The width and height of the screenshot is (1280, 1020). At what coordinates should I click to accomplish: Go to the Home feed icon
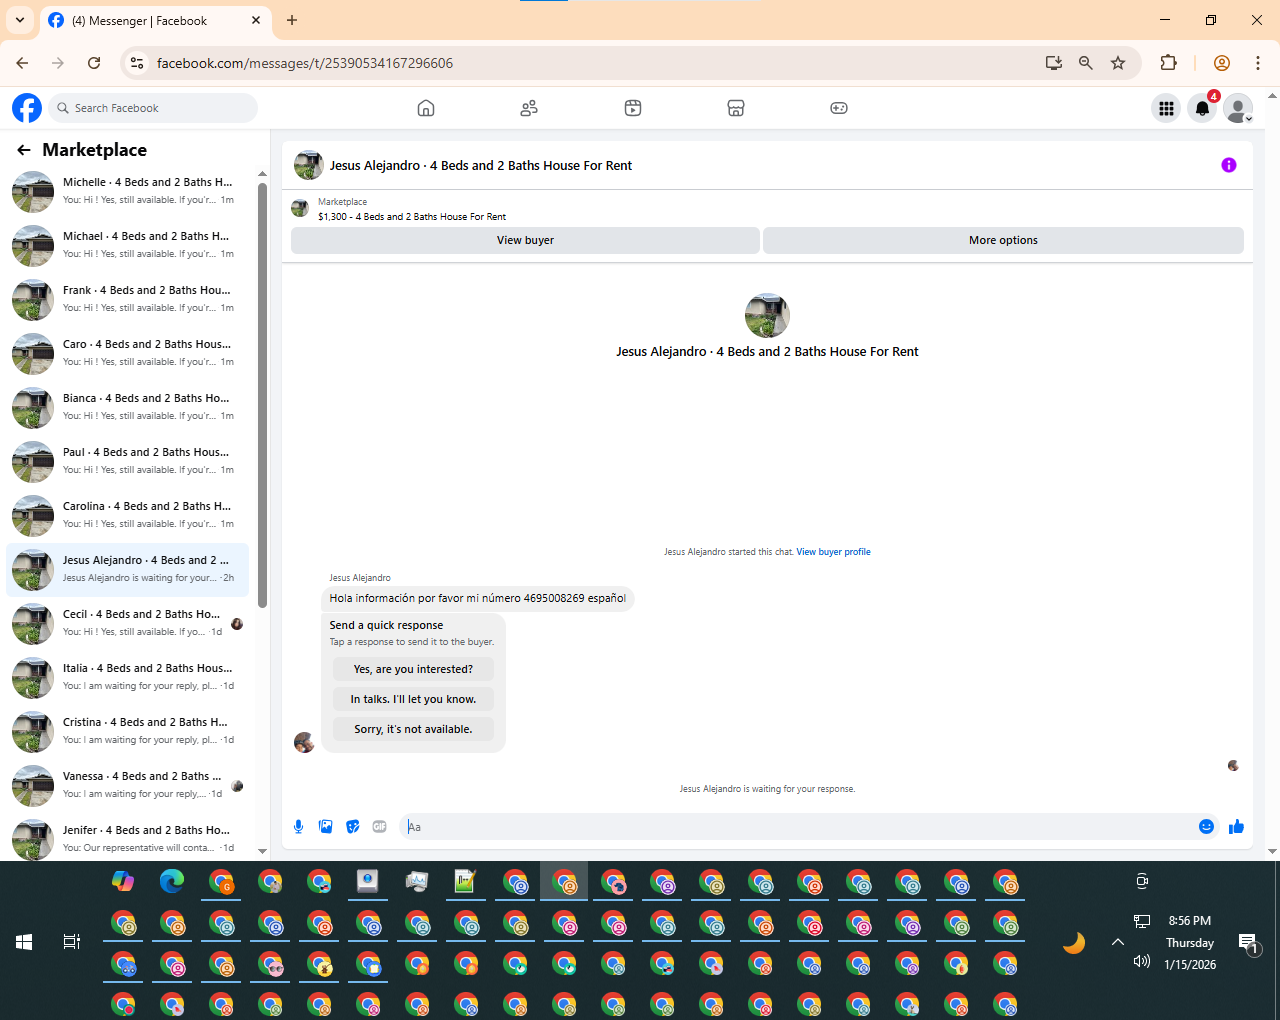(x=426, y=108)
